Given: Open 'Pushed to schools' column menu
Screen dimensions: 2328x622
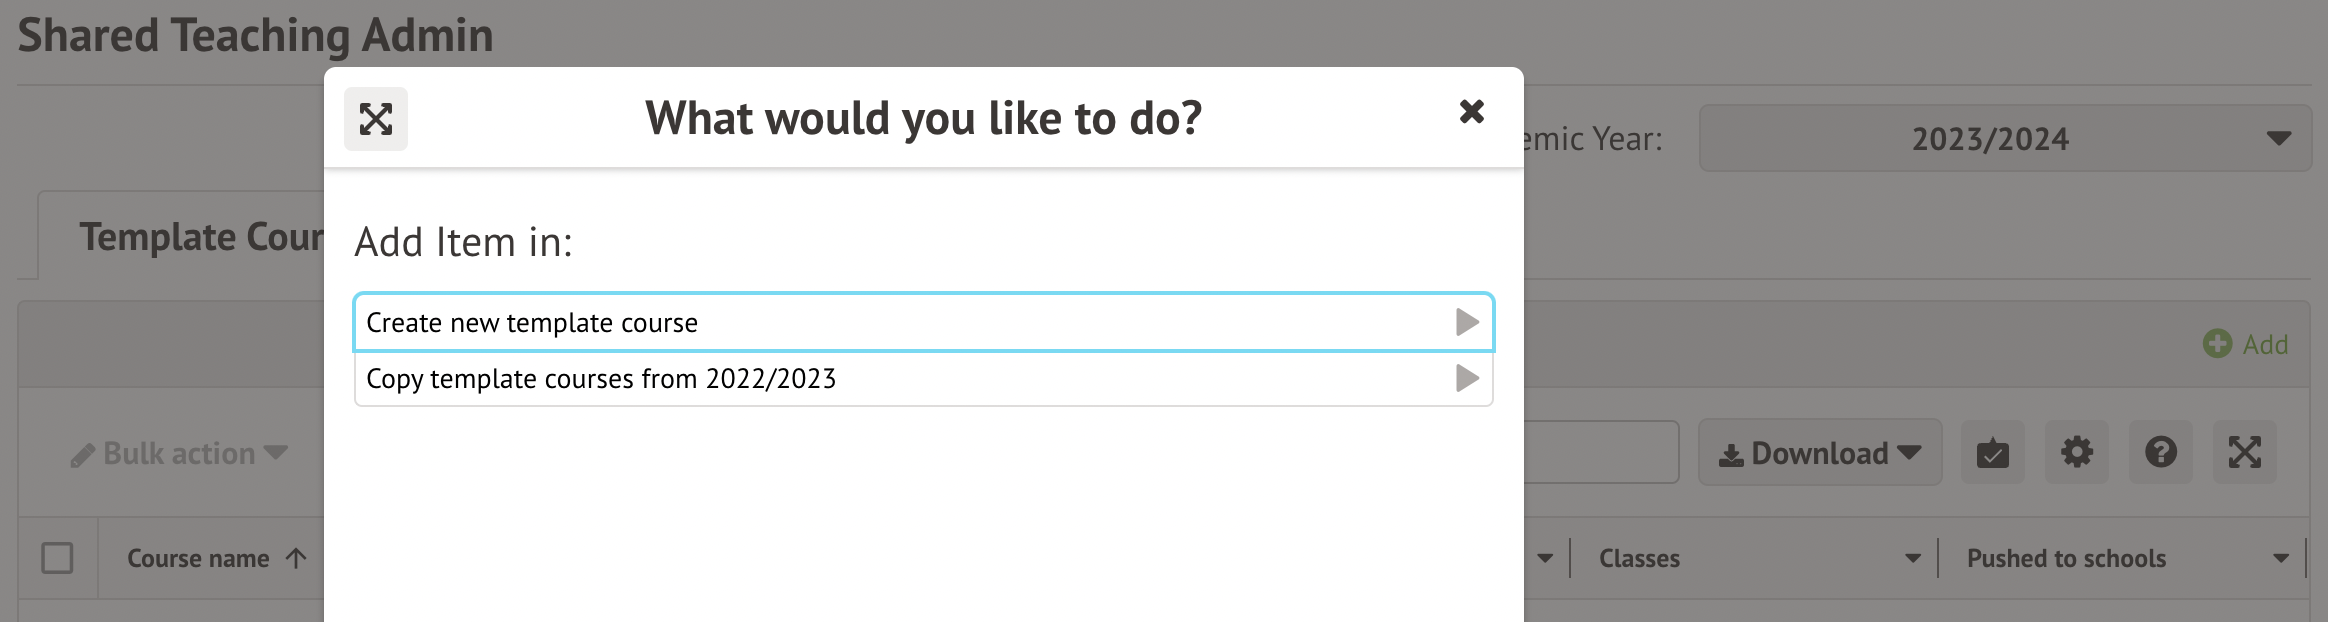Looking at the screenshot, I should coord(2280,558).
